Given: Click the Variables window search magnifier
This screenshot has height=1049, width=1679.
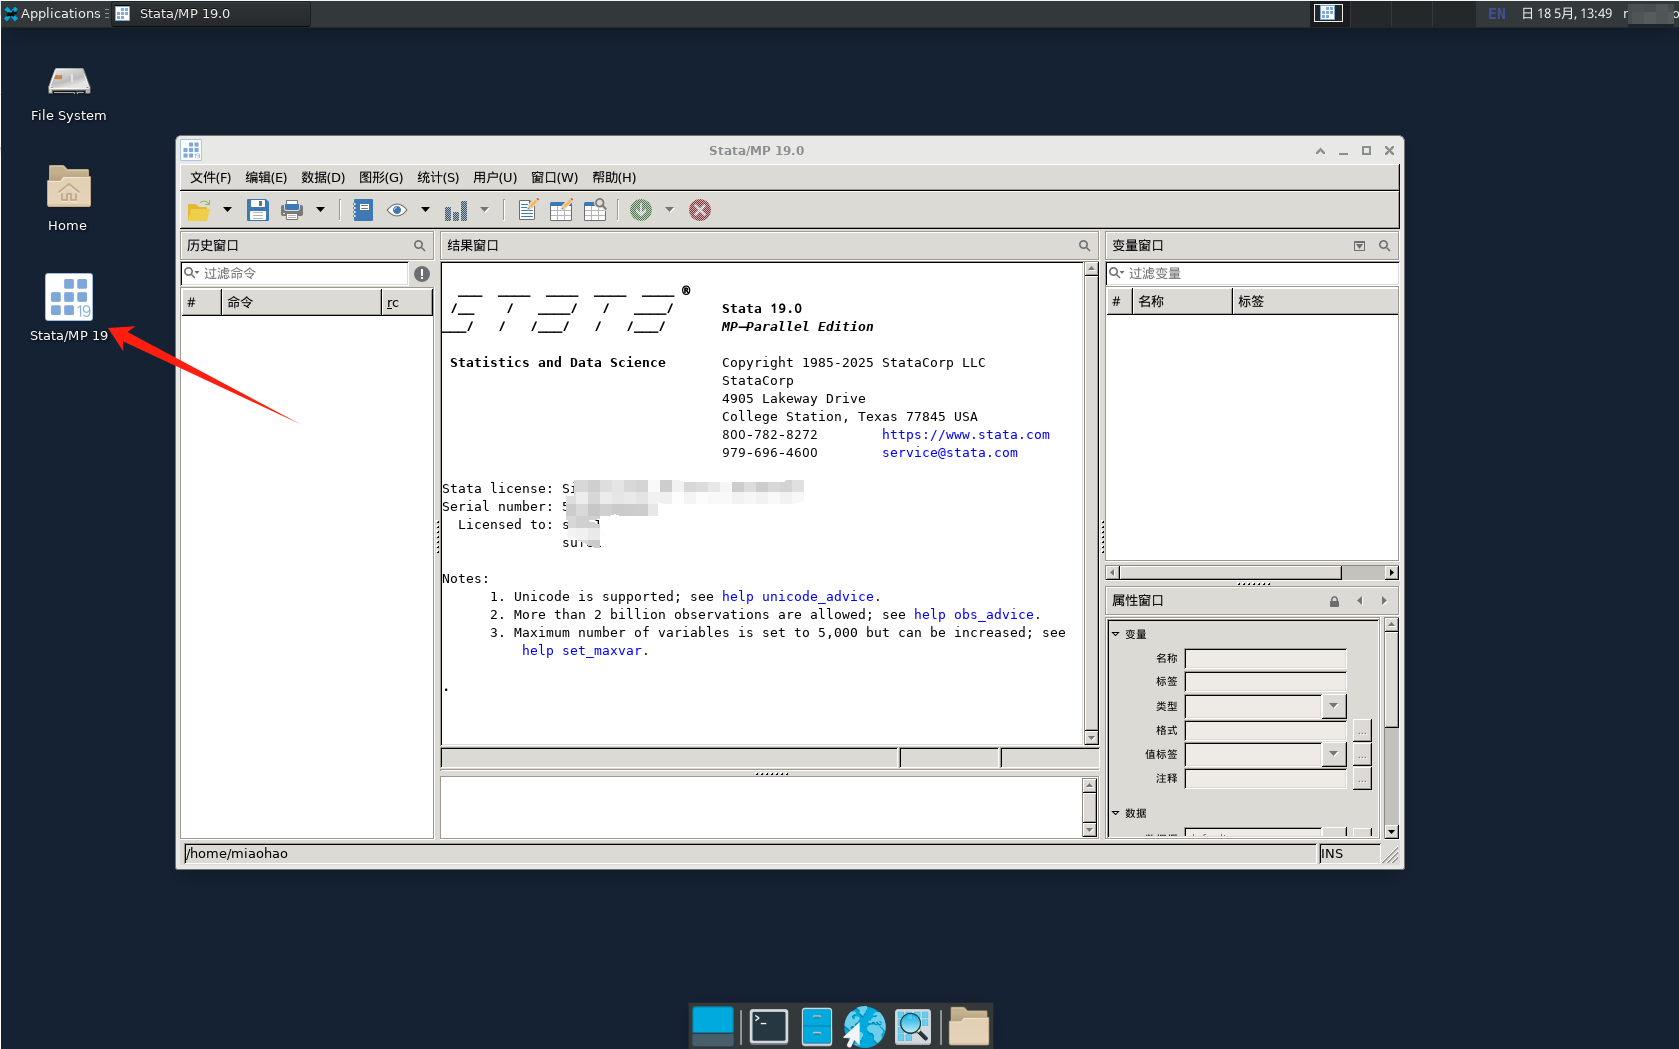Looking at the screenshot, I should (1385, 246).
